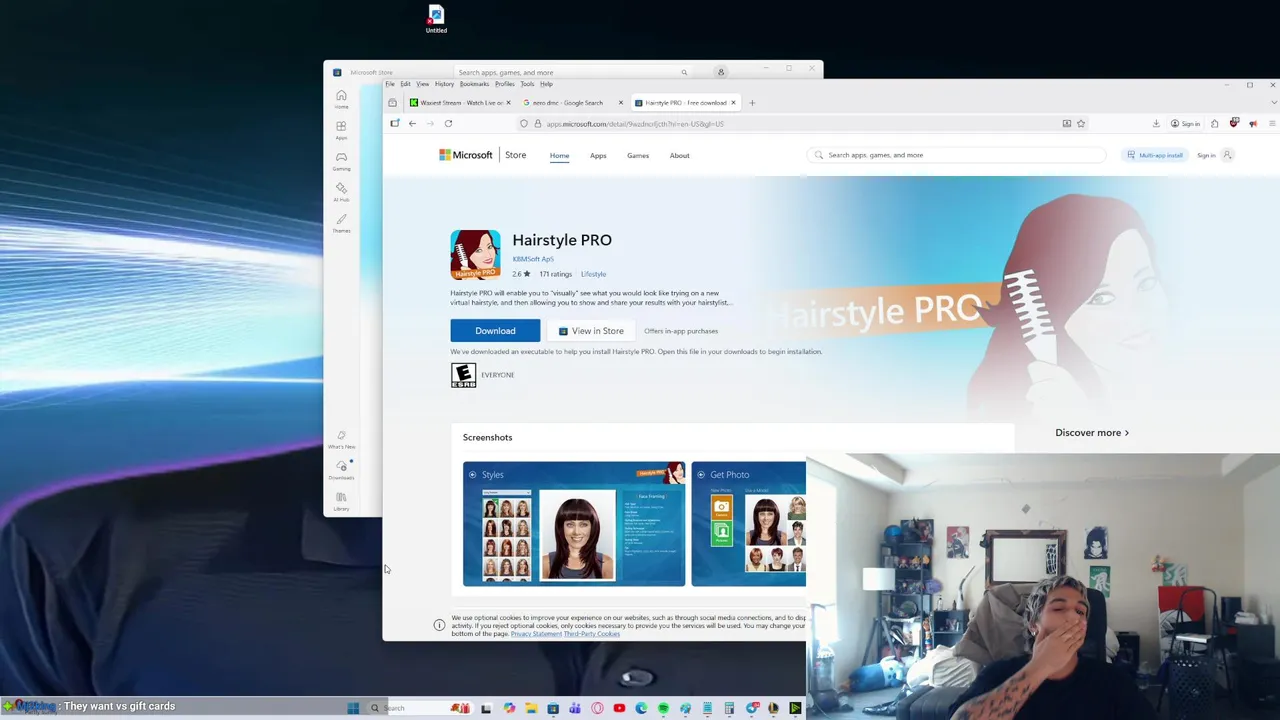Open the browser Help menu
This screenshot has height=720, width=1280.
pyautogui.click(x=546, y=84)
